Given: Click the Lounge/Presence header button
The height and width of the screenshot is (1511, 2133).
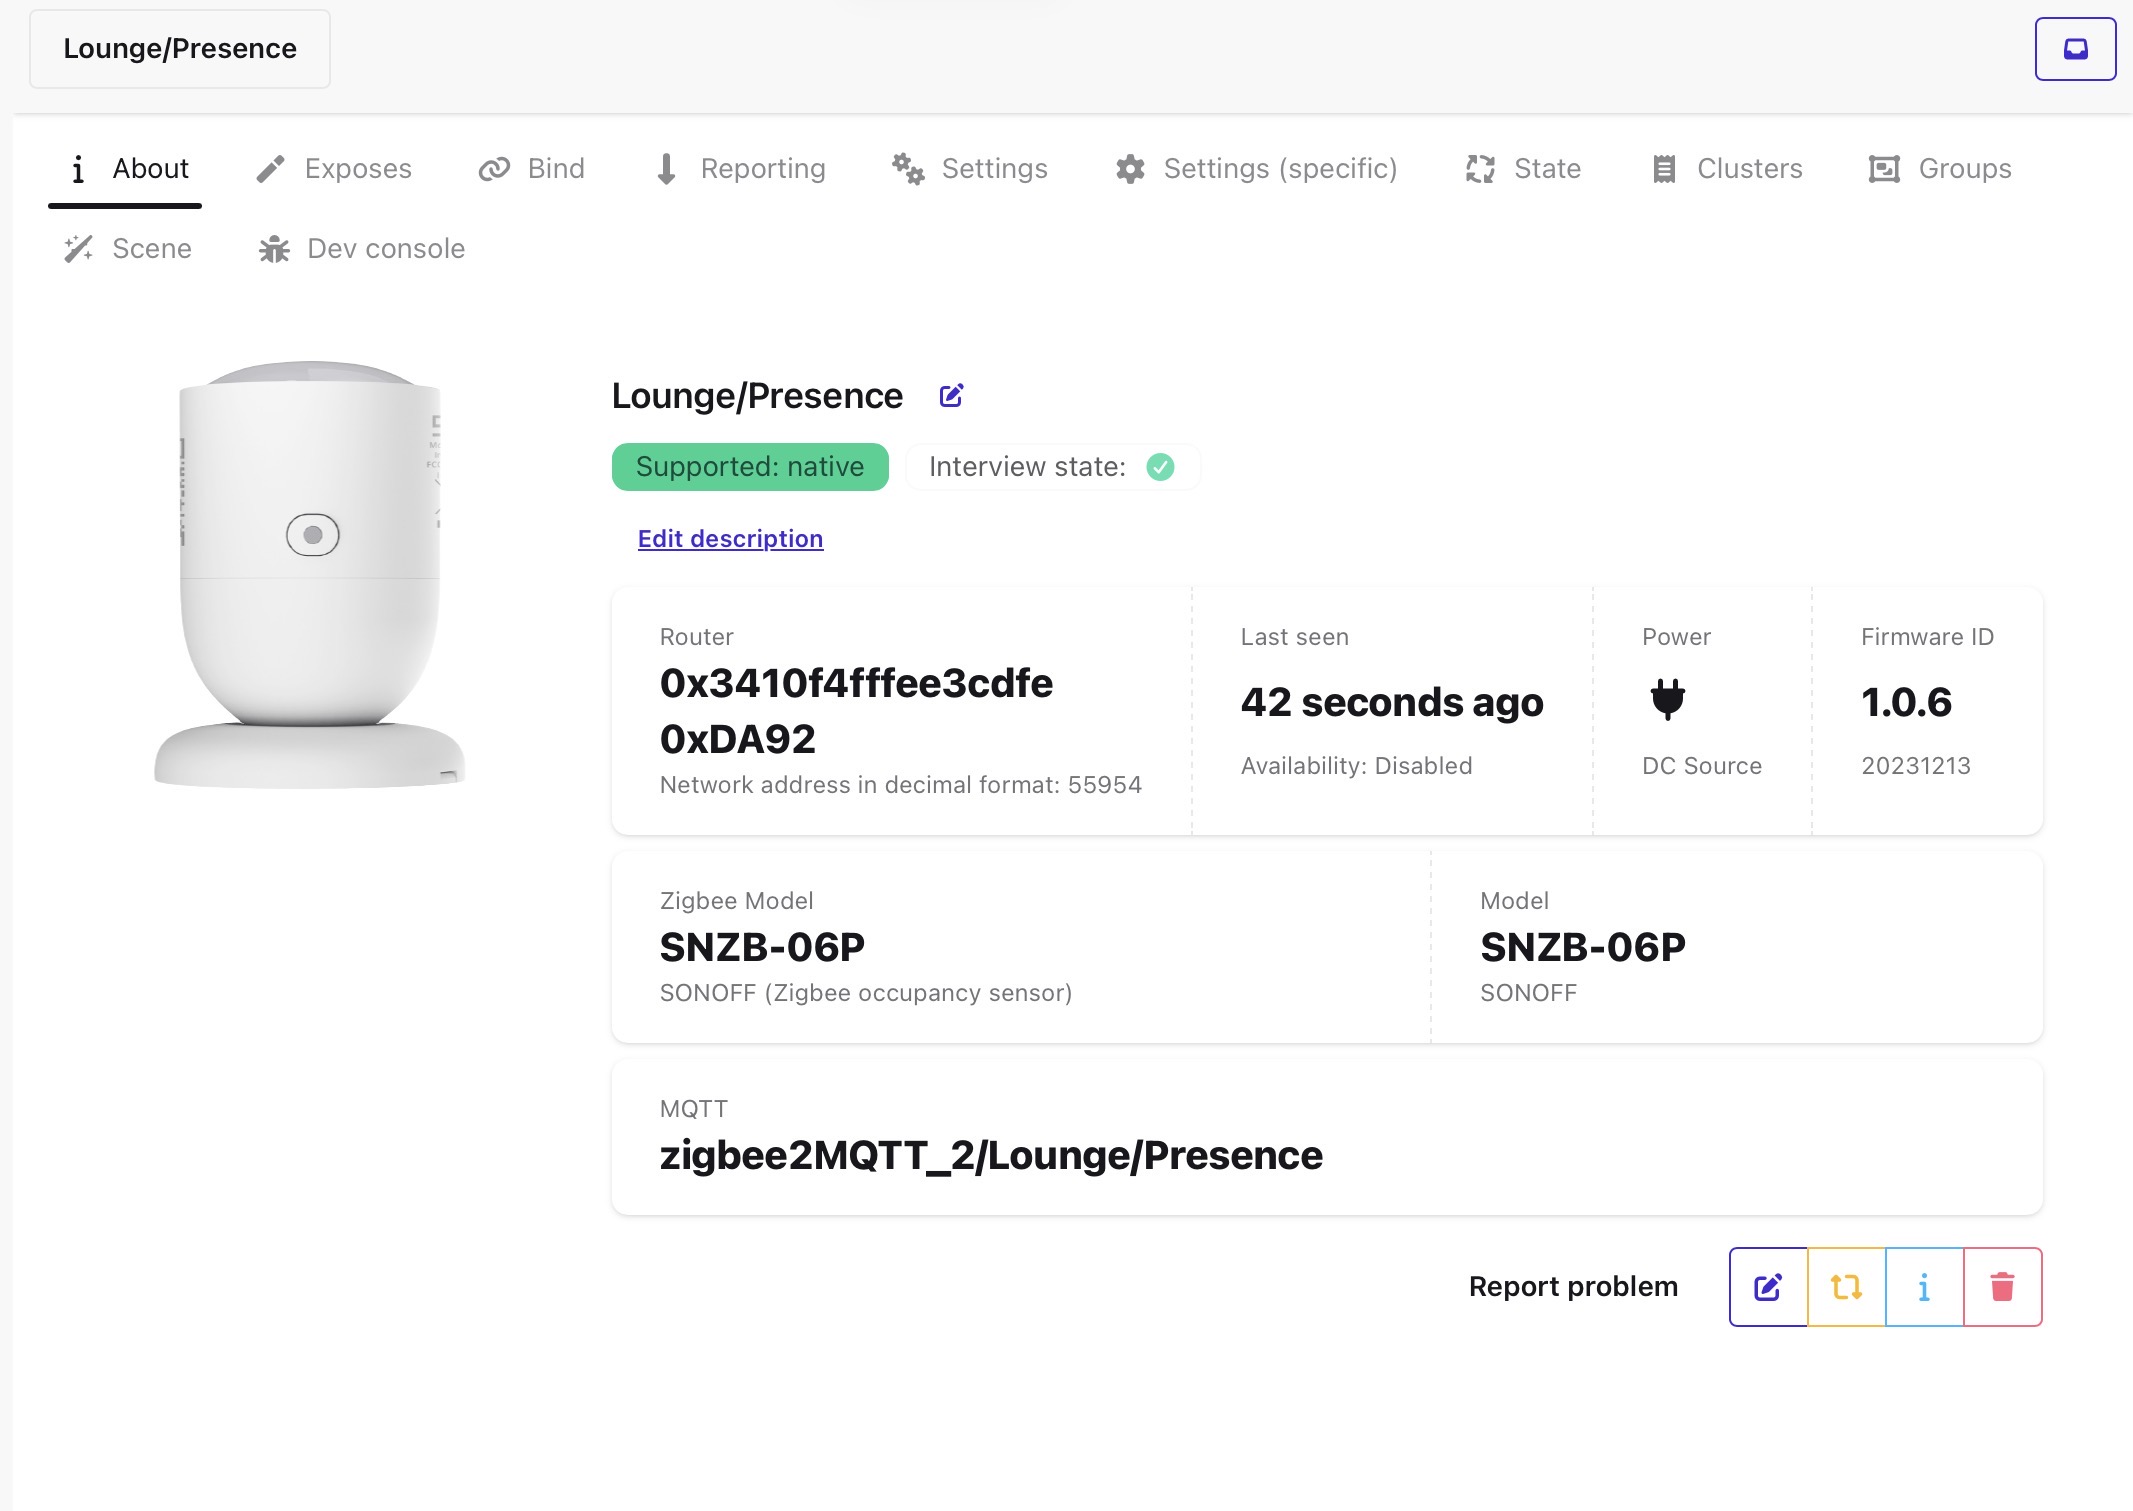Looking at the screenshot, I should tap(180, 49).
